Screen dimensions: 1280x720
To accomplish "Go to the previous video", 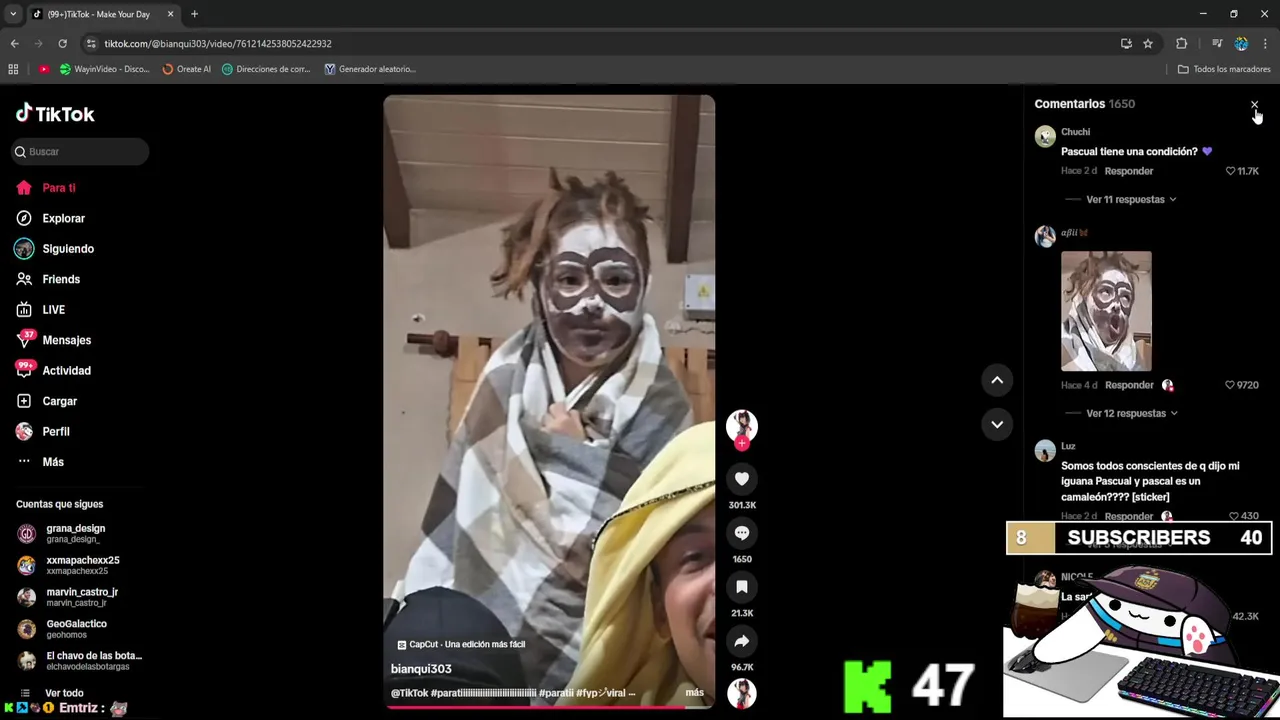I will tap(997, 380).
